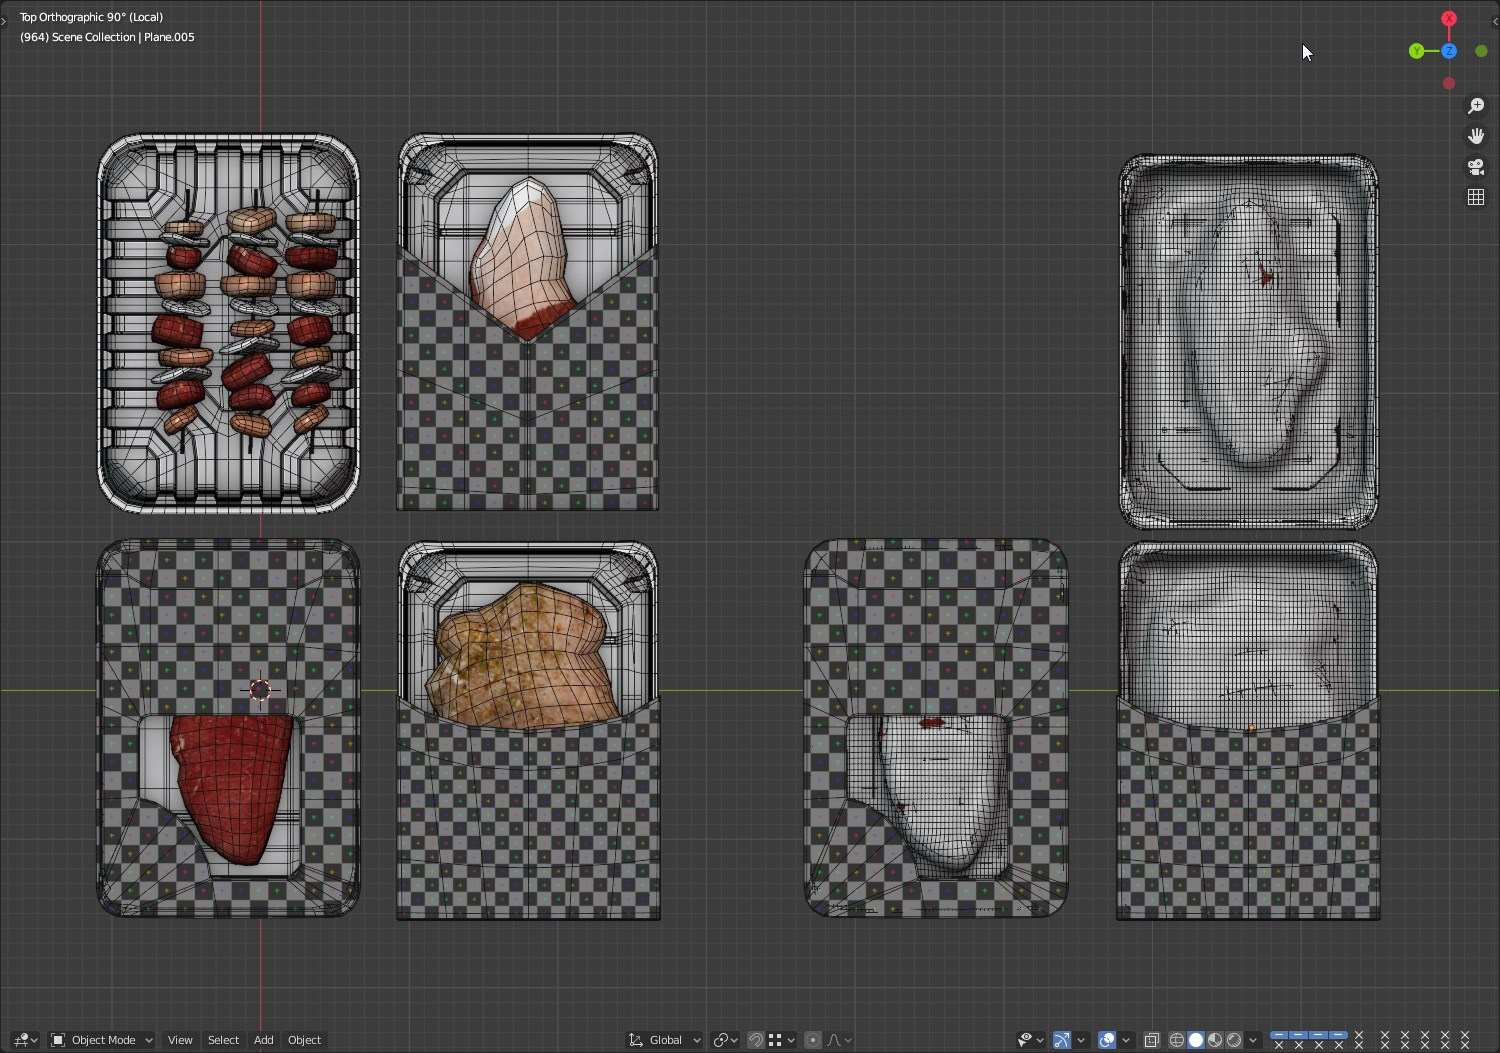Viewport: 1500px width, 1053px height.
Task: Click the pan view hand icon
Action: pyautogui.click(x=1476, y=136)
